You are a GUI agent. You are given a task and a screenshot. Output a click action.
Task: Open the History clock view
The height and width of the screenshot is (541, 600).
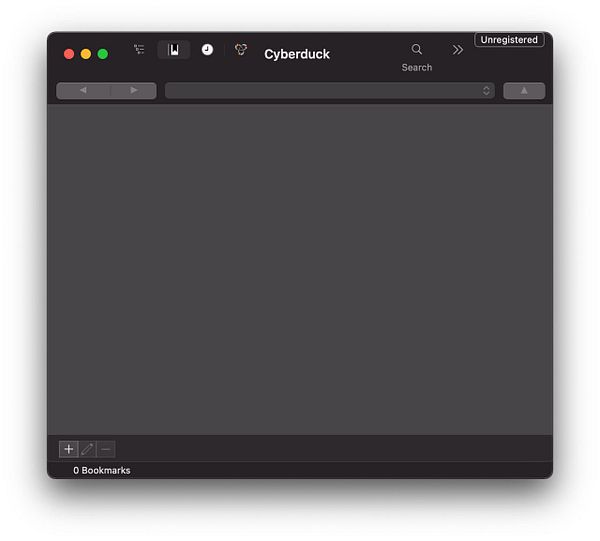207,49
